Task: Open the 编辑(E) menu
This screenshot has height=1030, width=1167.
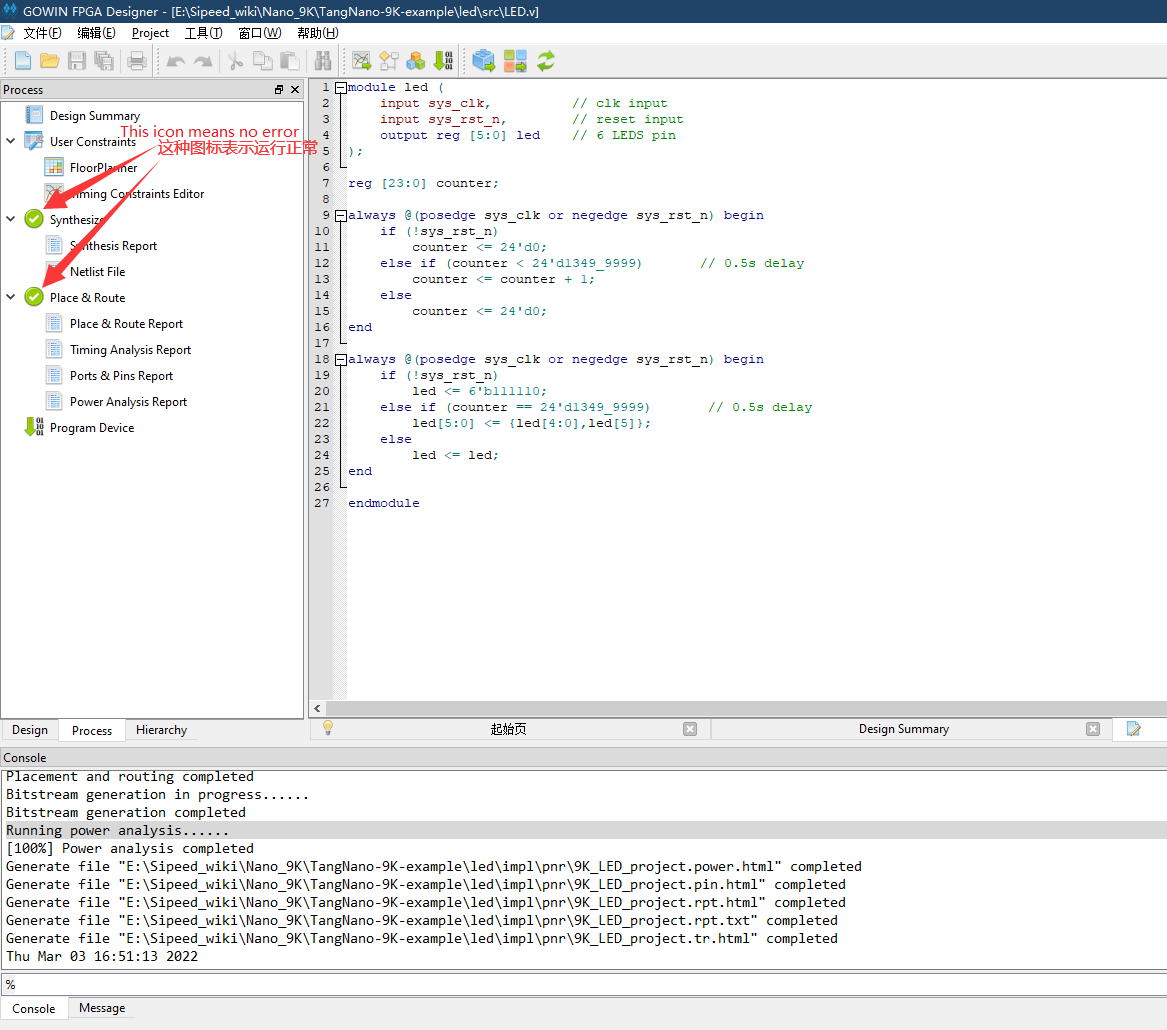Action: point(96,33)
